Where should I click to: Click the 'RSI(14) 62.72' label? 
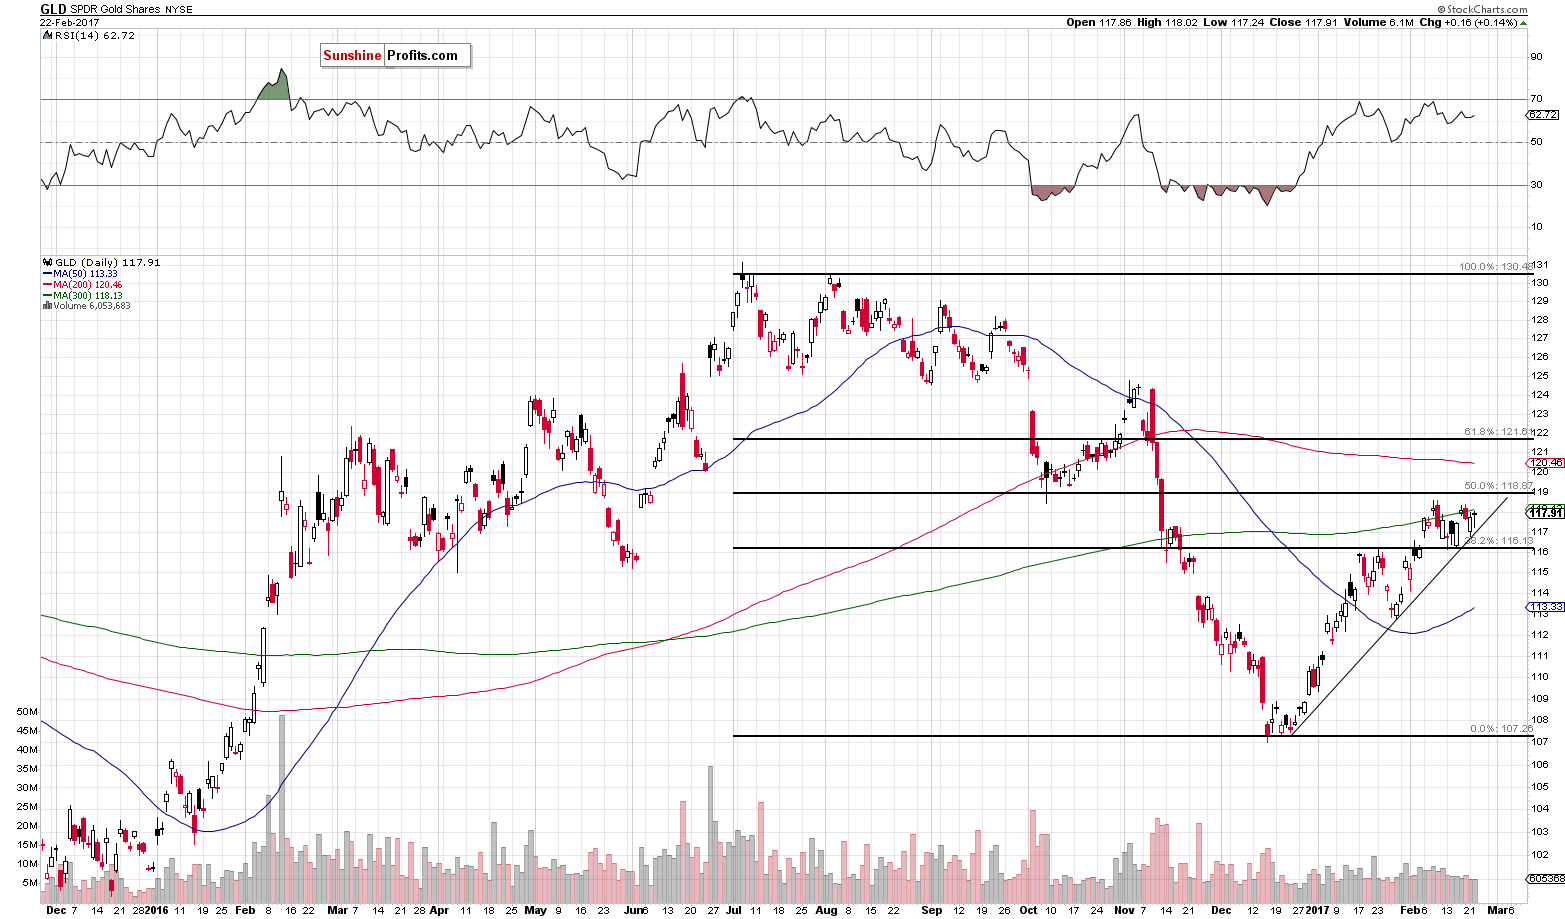(93, 35)
